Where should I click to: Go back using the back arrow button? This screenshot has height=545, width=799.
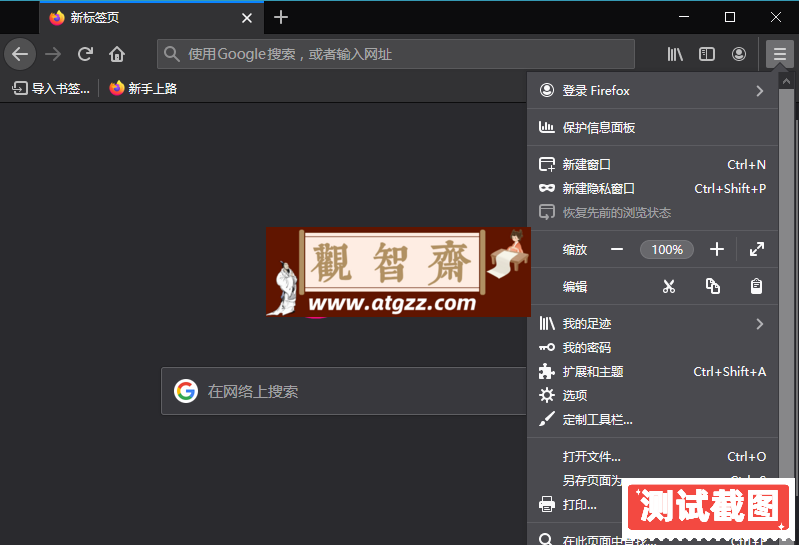[20, 54]
